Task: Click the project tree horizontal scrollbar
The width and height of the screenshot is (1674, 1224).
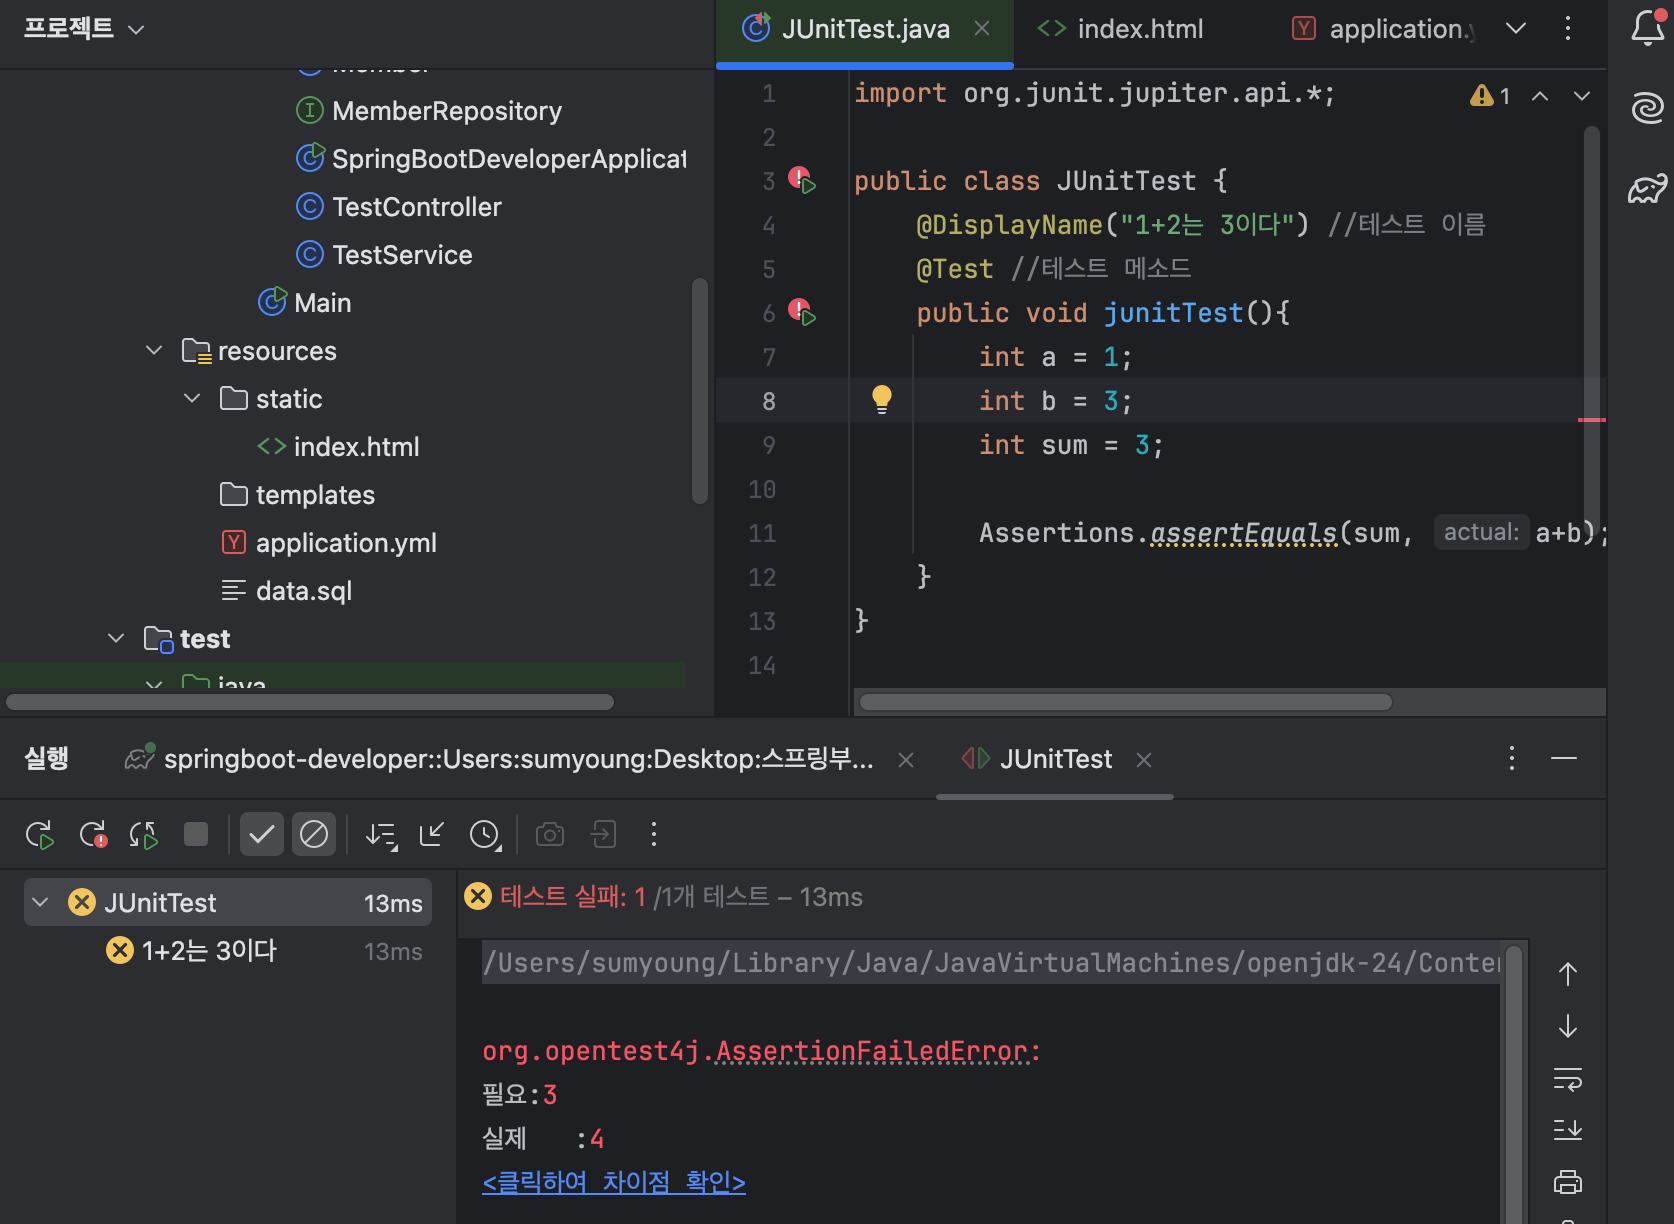Action: (x=310, y=702)
